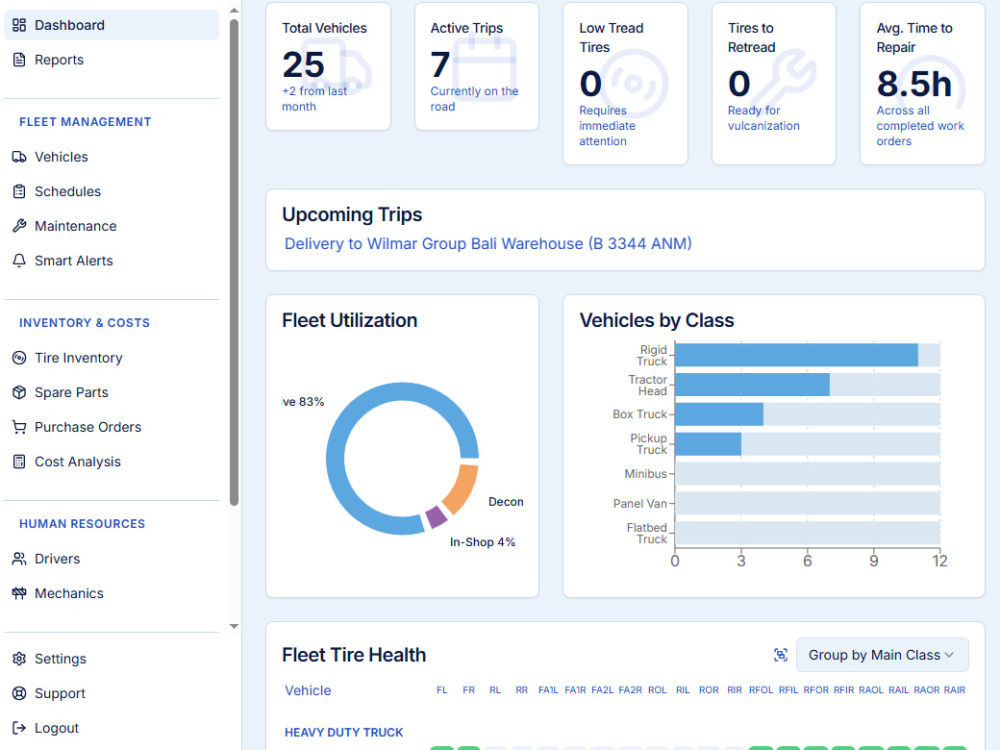Open Smart Alerts
The height and width of the screenshot is (750, 1000).
(111, 260)
